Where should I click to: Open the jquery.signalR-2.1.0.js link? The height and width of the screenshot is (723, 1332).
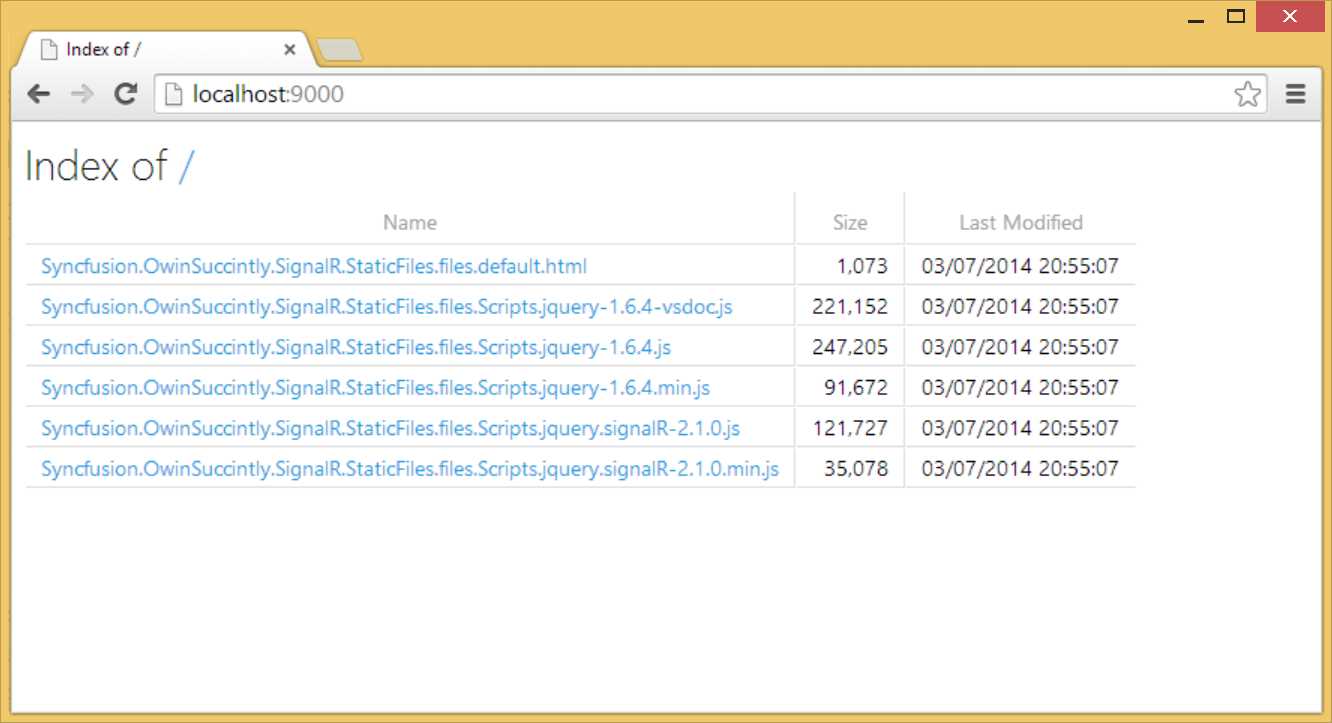(390, 428)
